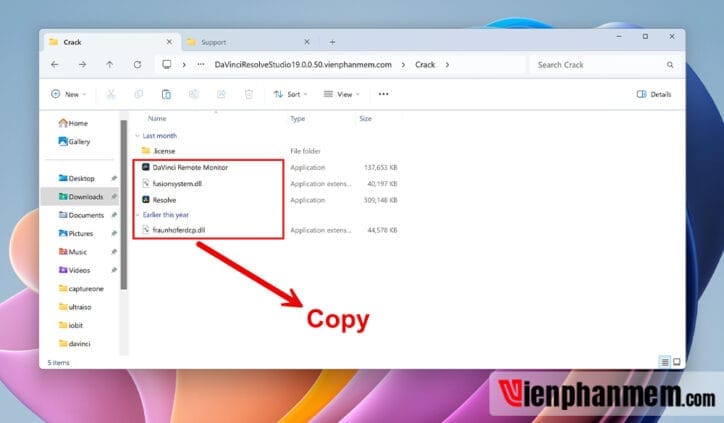Minimize the File Explorer window
The height and width of the screenshot is (423, 724).
tap(619, 36)
